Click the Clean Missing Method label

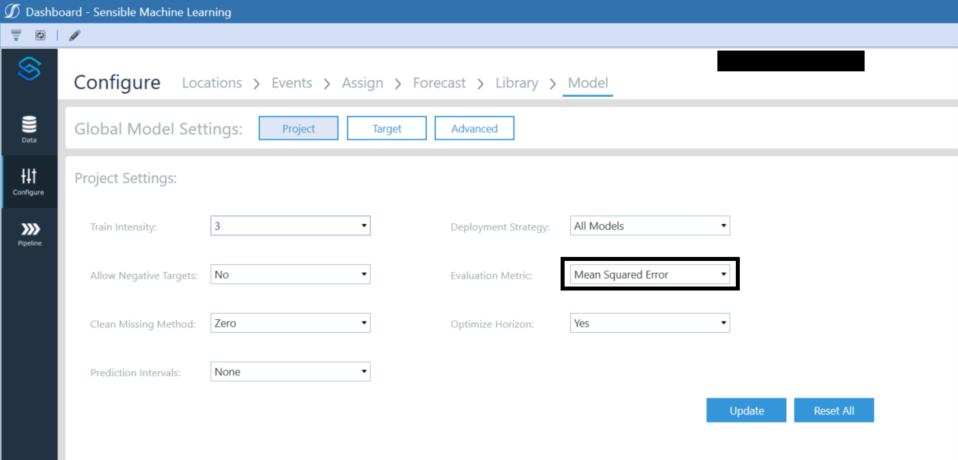coord(143,324)
